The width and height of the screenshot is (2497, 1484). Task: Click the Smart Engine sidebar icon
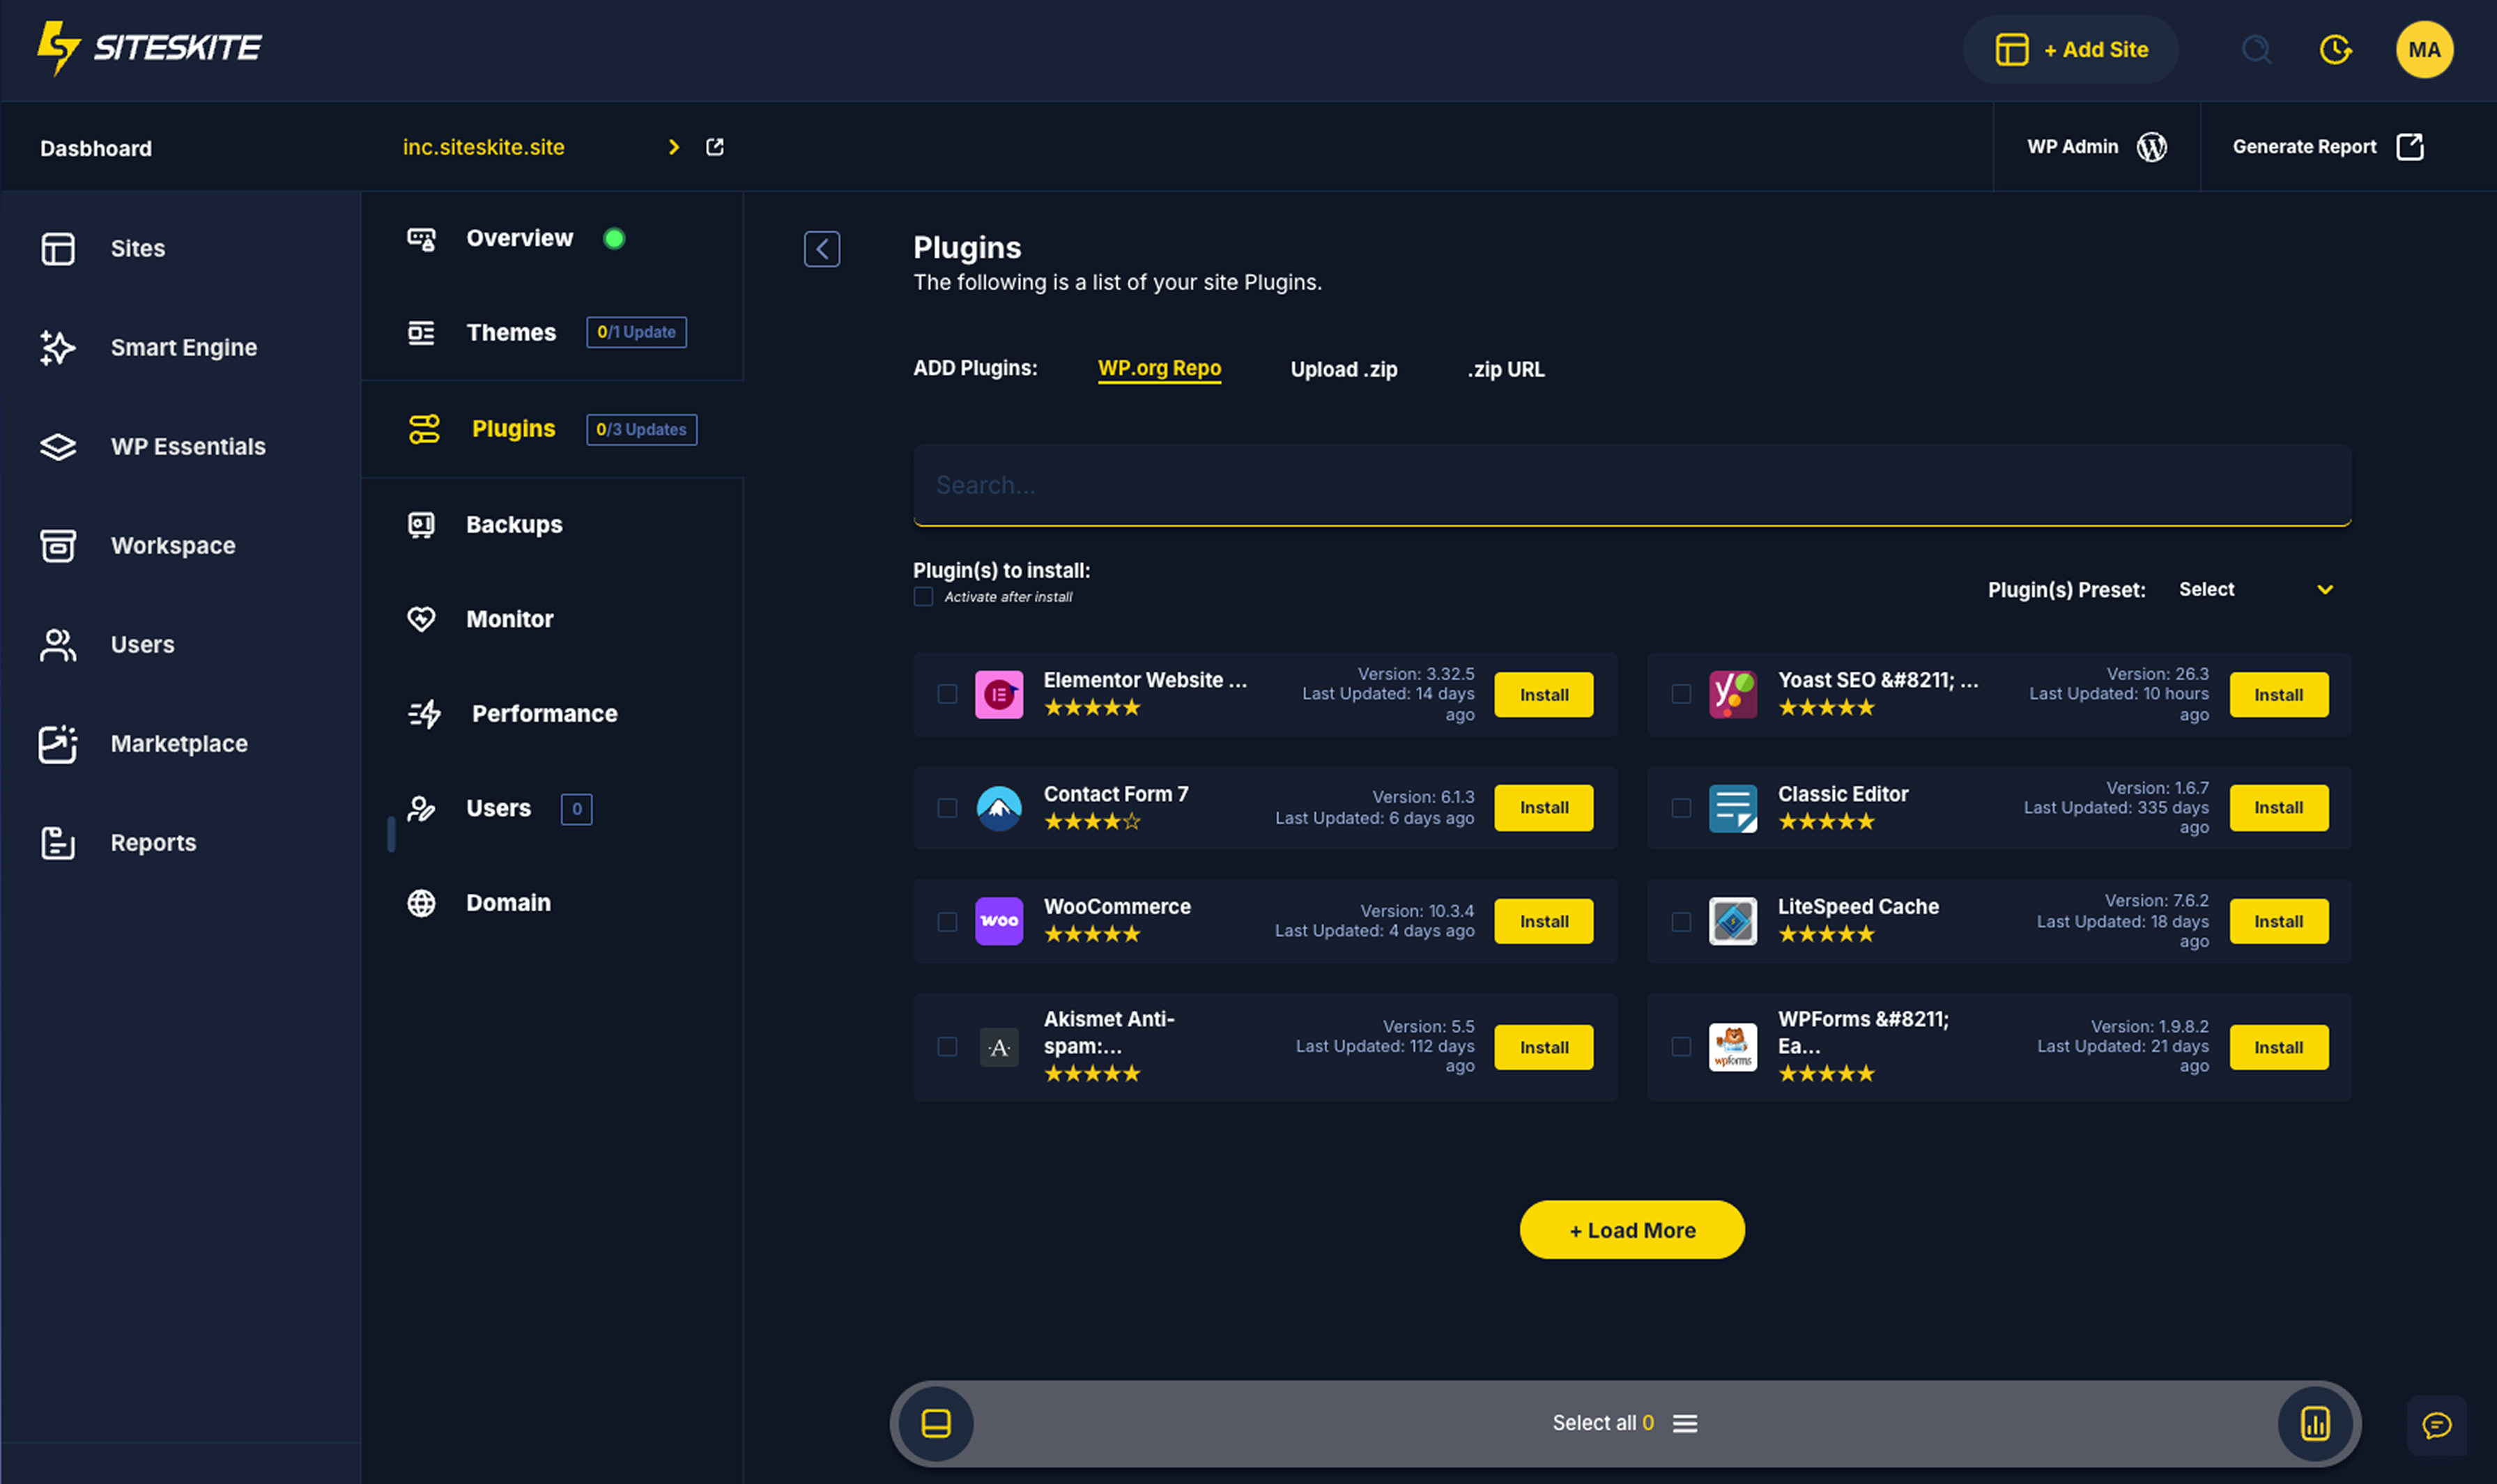tap(57, 347)
